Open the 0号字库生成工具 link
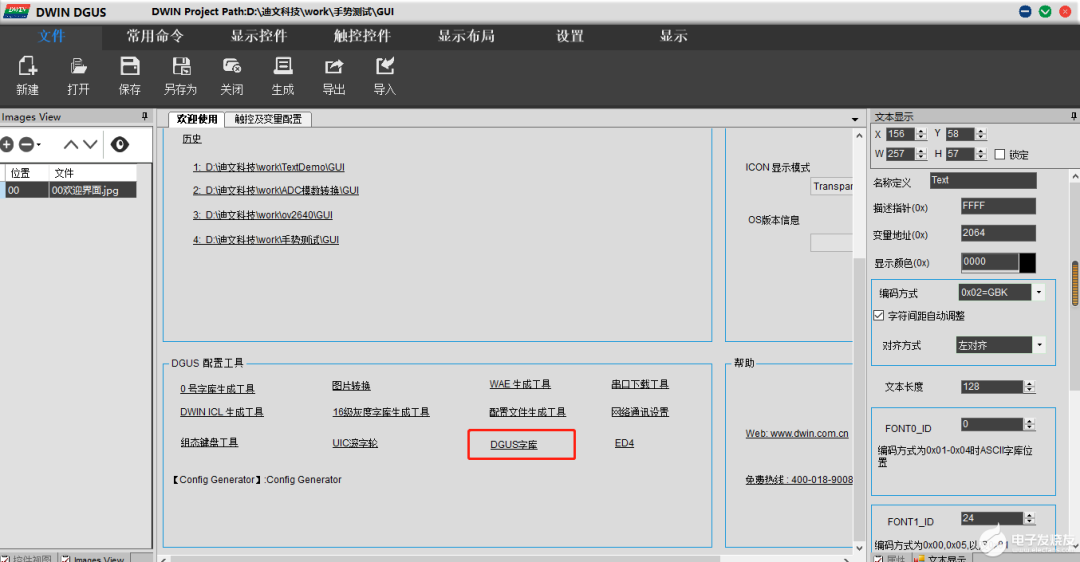1080x562 pixels. (218, 389)
